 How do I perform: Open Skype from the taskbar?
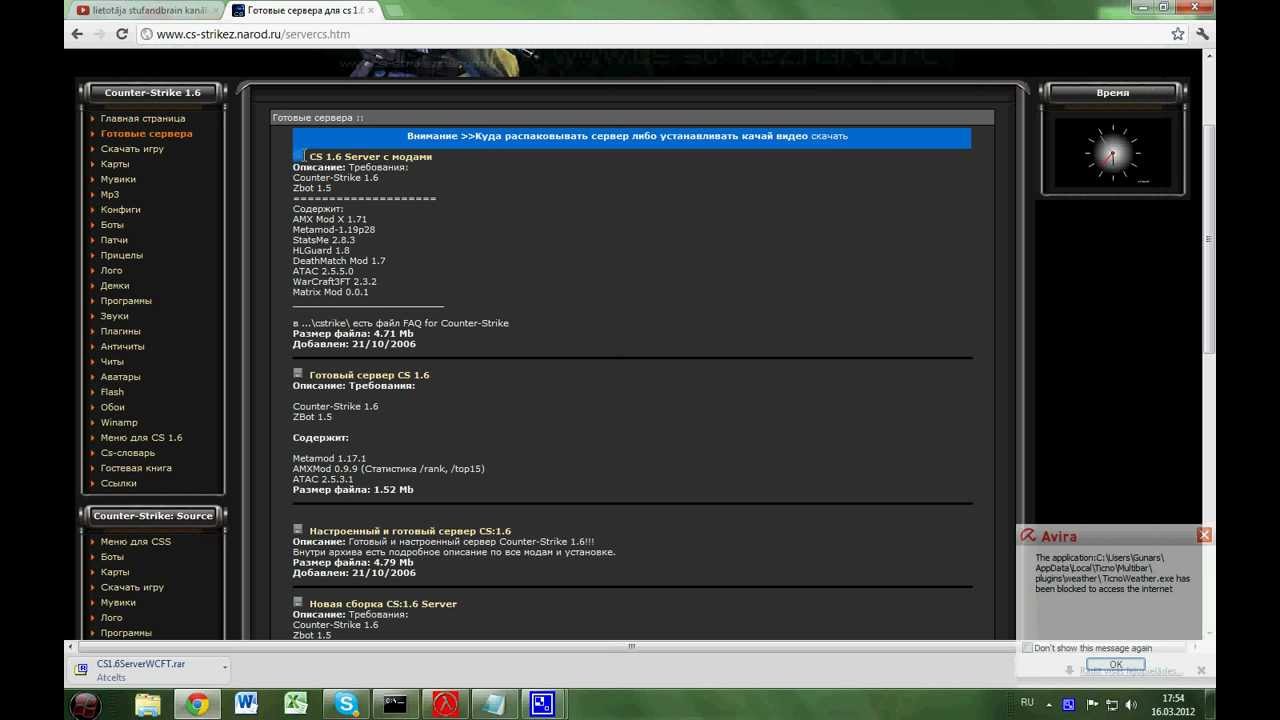click(x=346, y=704)
